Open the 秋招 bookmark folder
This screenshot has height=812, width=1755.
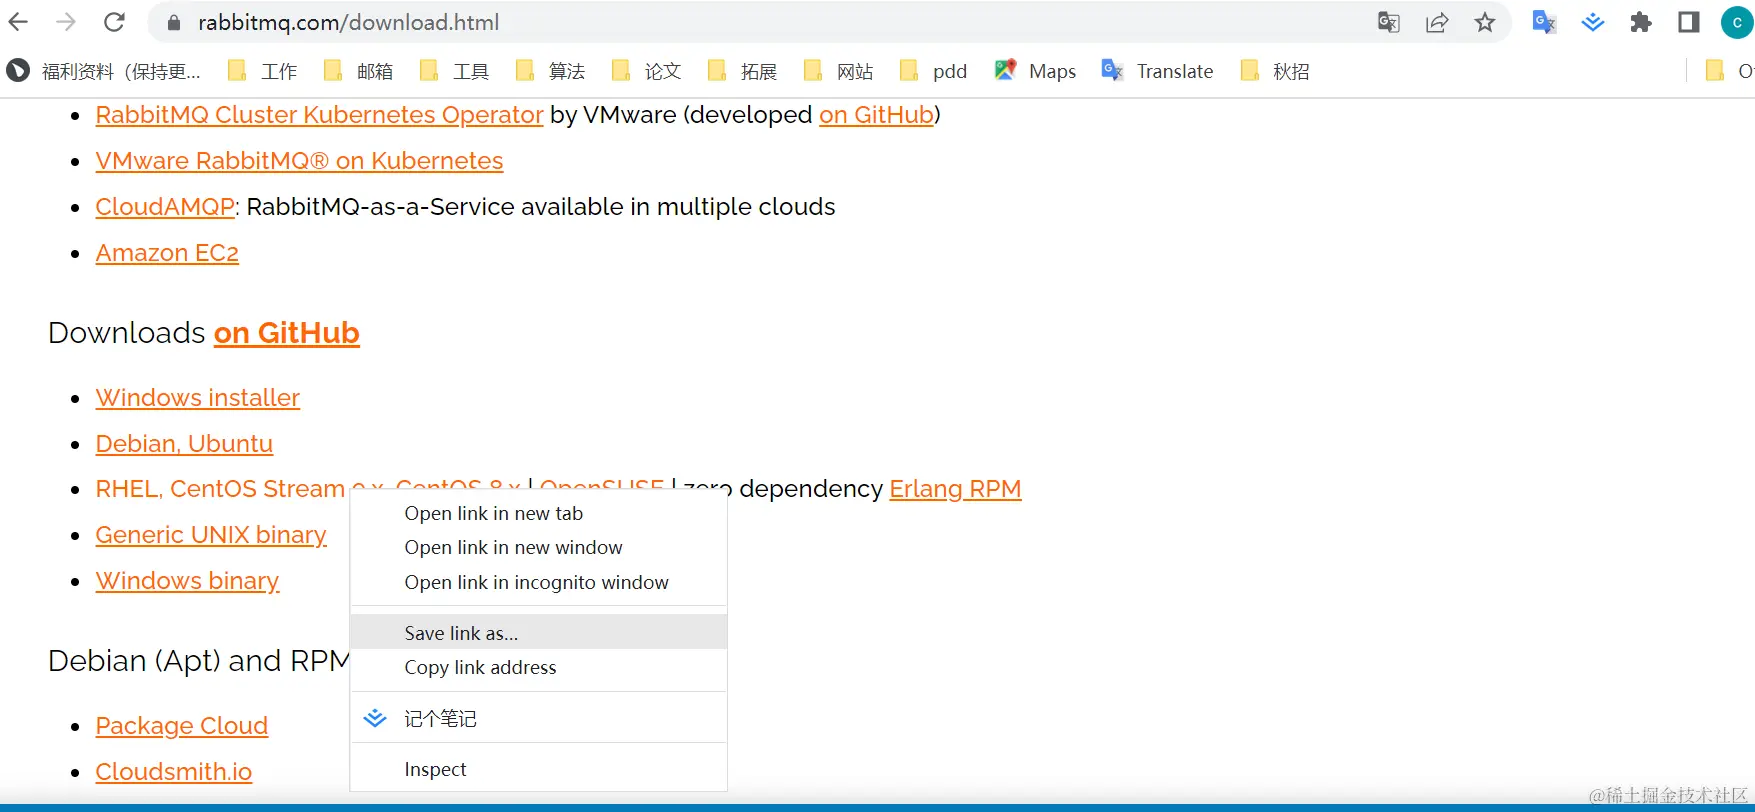click(x=1274, y=71)
